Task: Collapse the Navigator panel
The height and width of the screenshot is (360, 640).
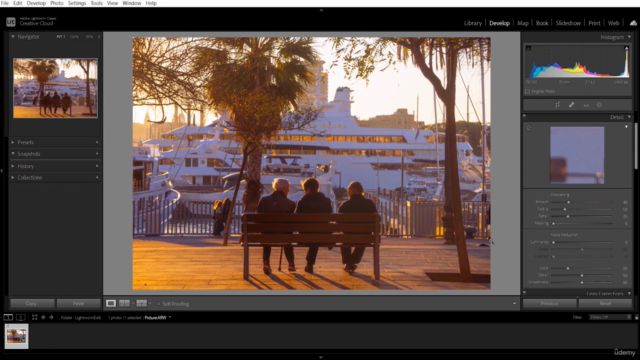Action: [x=13, y=36]
